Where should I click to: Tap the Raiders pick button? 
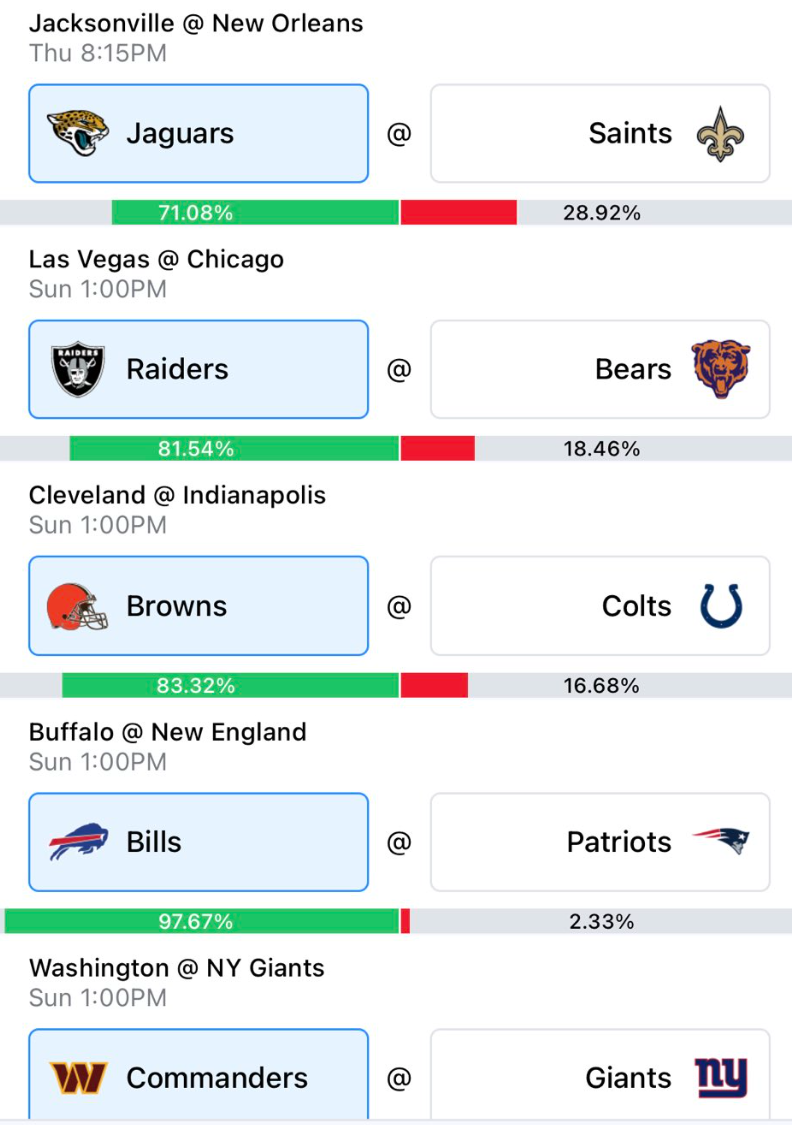click(x=199, y=369)
